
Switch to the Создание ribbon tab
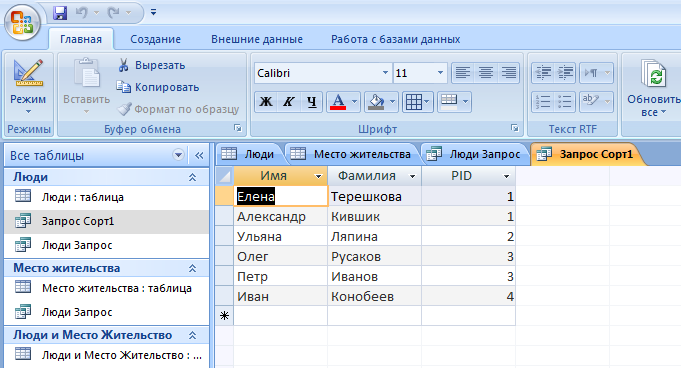coord(155,39)
